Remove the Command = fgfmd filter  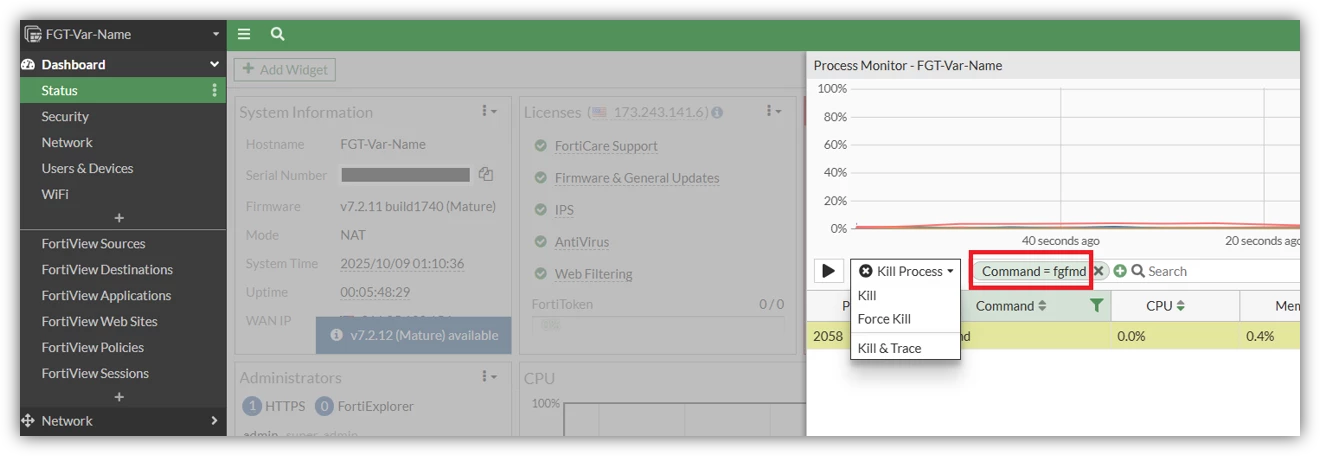[x=1098, y=271]
